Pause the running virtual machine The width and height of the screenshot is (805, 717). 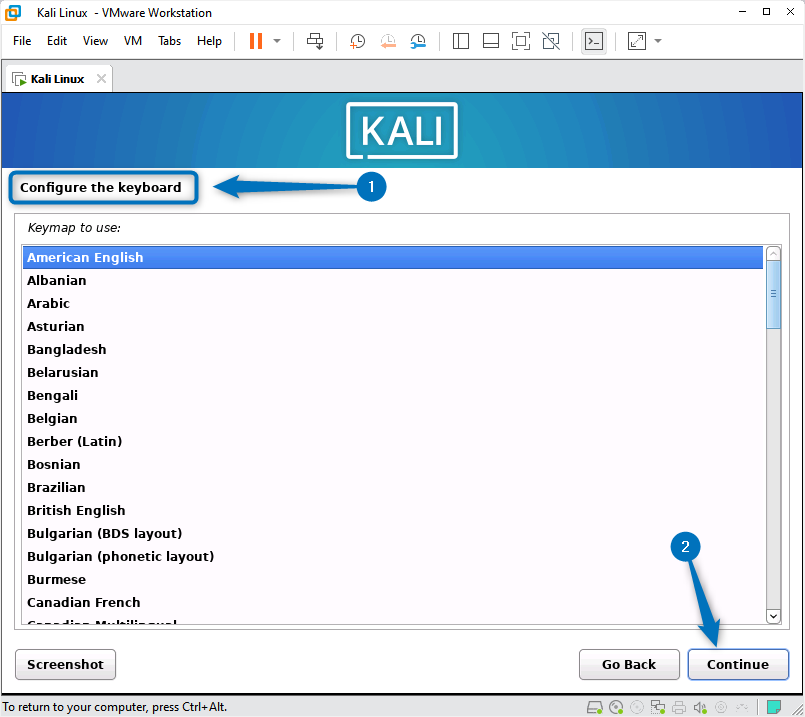click(x=257, y=41)
